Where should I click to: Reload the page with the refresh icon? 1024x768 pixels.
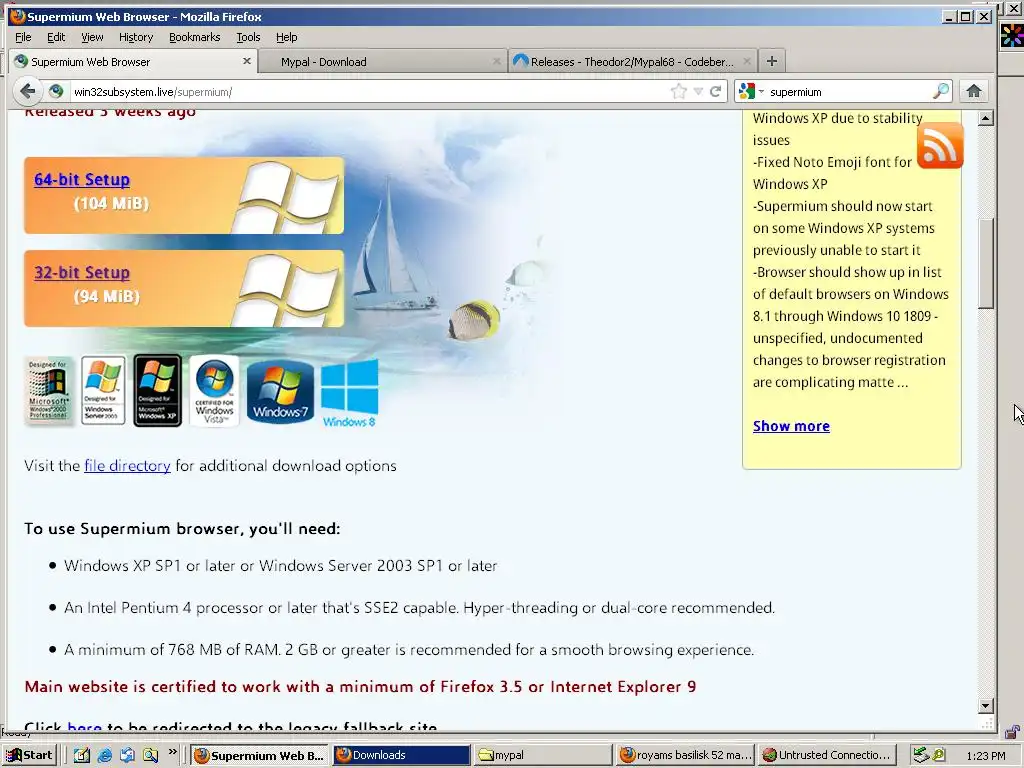[x=716, y=91]
